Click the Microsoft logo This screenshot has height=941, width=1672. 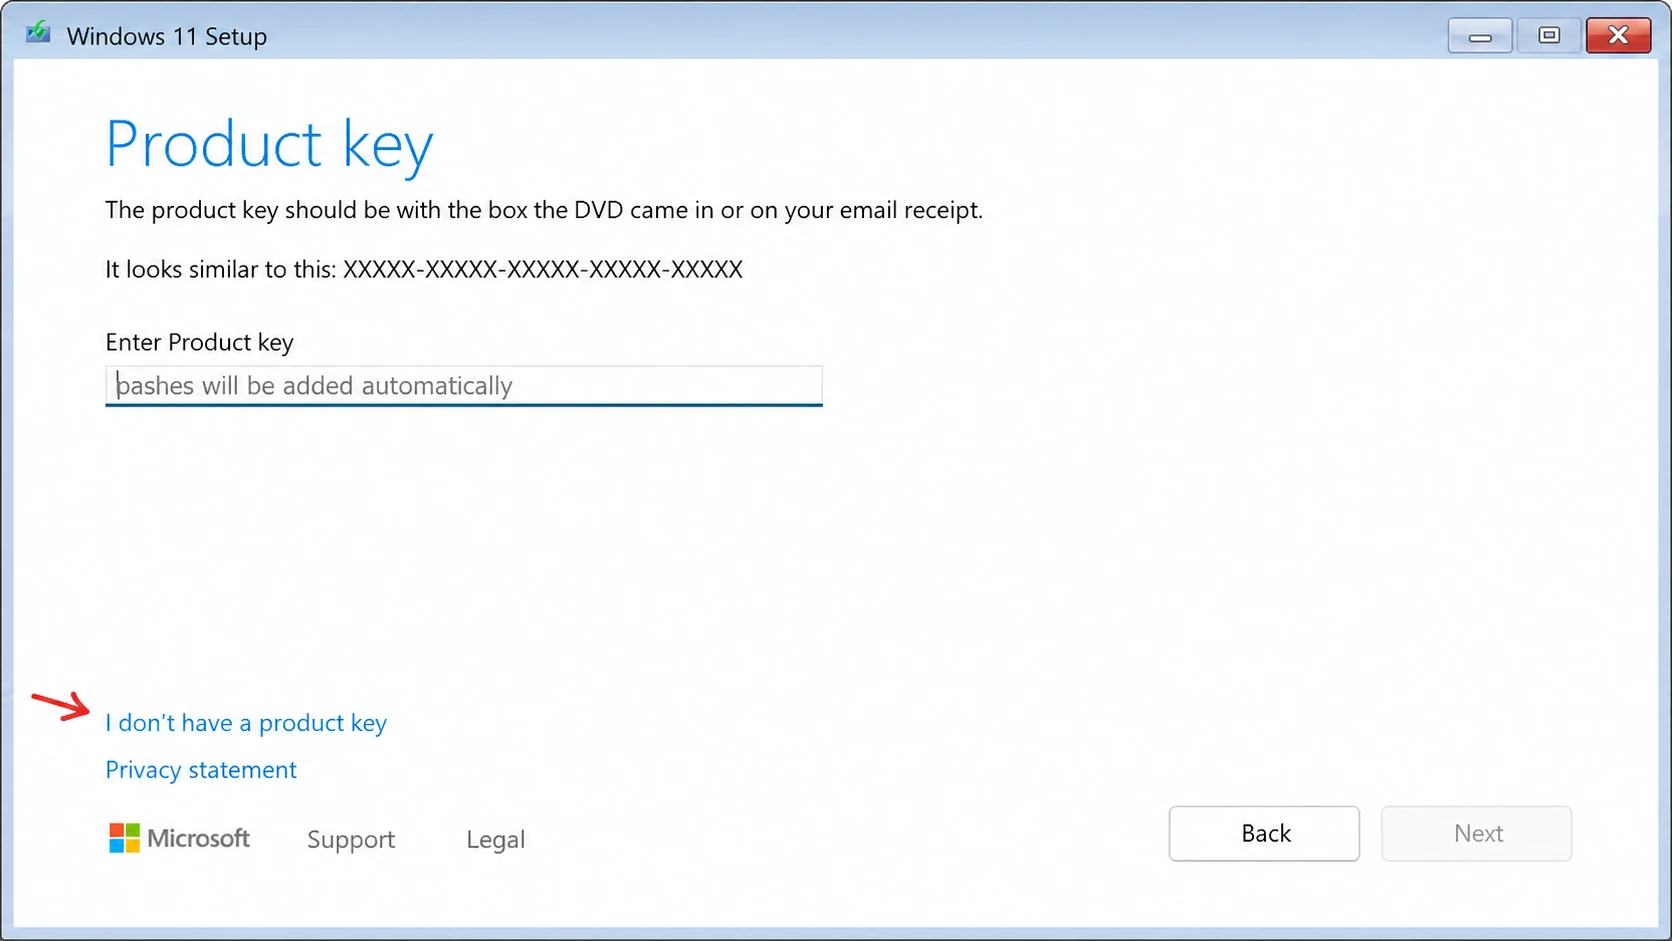[179, 838]
